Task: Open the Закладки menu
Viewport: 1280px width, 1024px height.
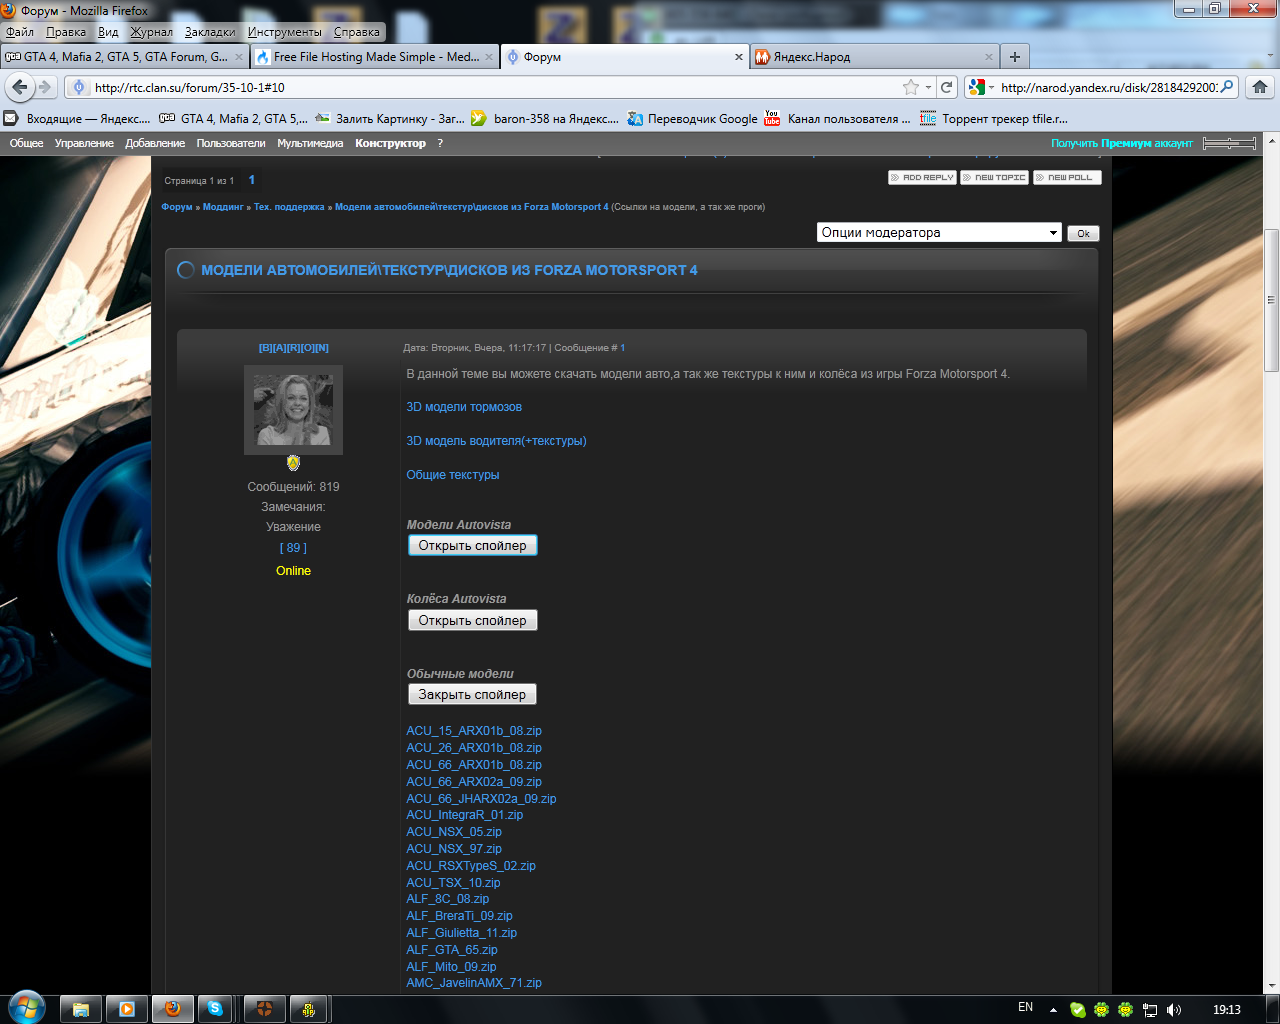Action: pos(210,32)
